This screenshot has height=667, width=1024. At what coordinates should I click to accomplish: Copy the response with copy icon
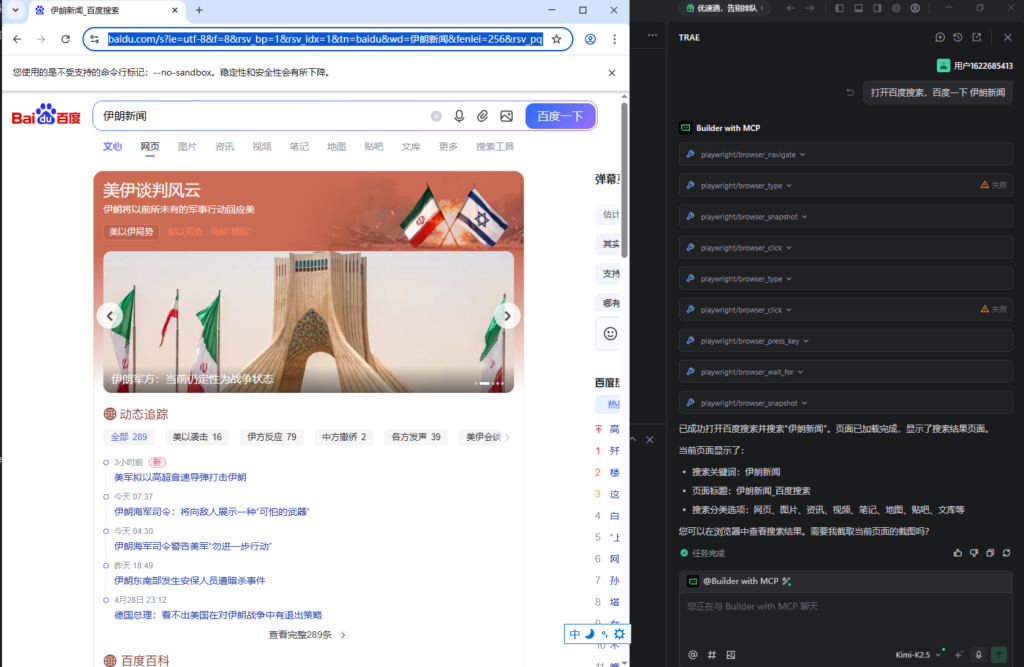pyautogui.click(x=990, y=553)
